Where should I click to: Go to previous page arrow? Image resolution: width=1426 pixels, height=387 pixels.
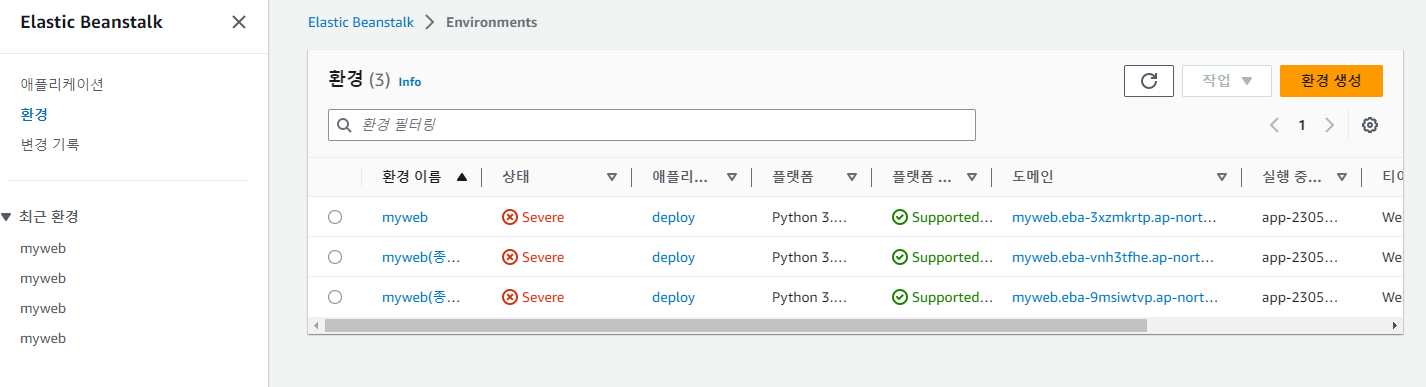1275,125
